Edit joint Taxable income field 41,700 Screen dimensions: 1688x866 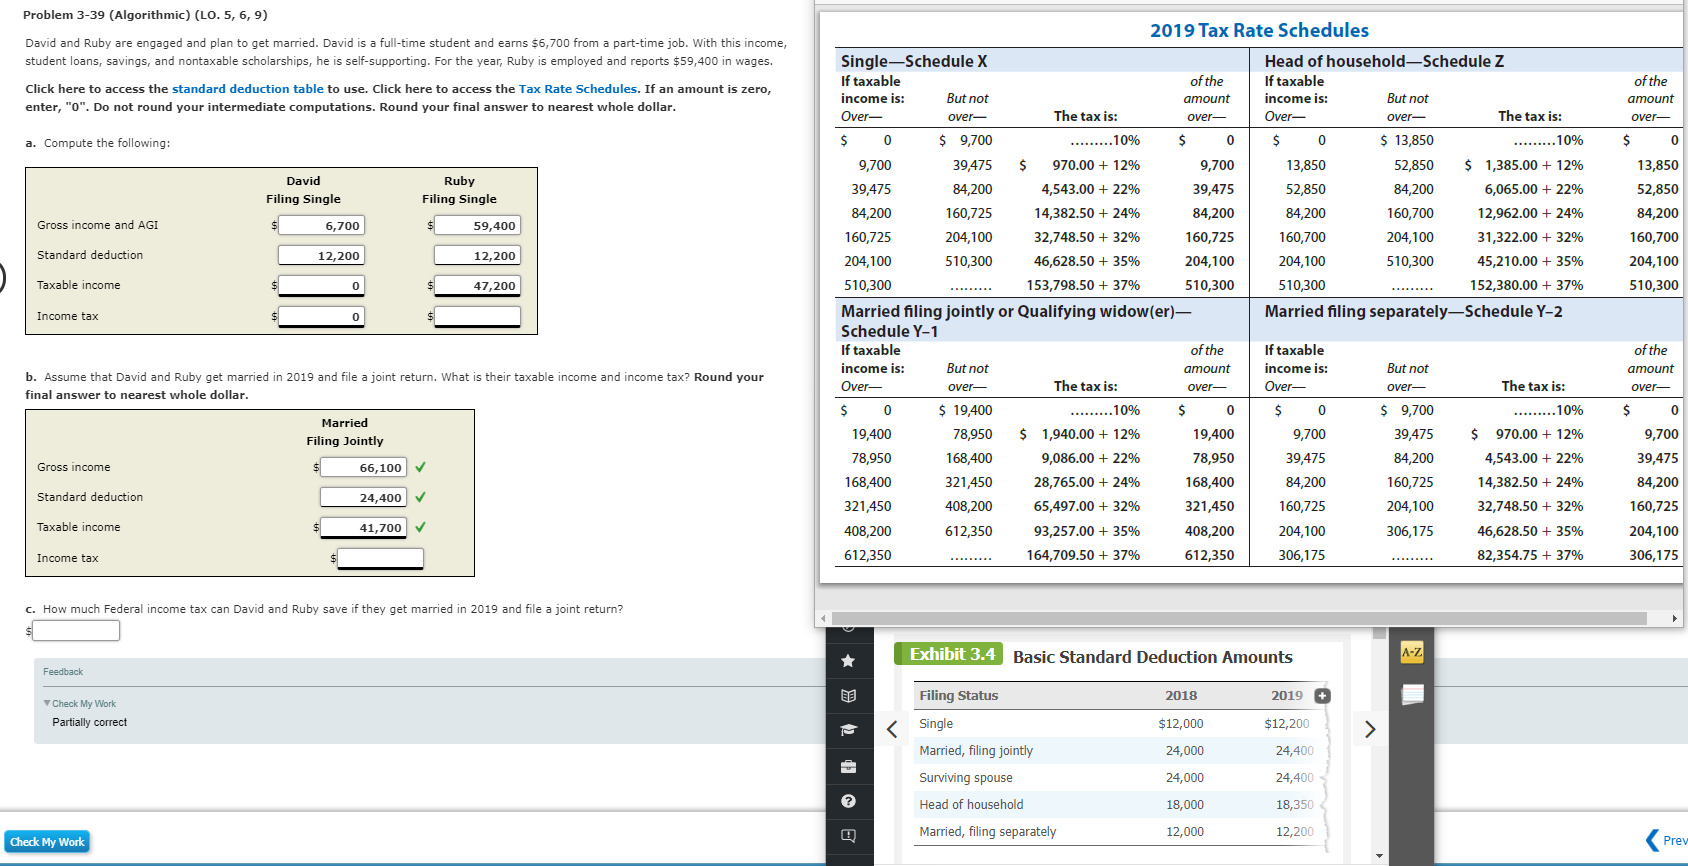coord(363,528)
